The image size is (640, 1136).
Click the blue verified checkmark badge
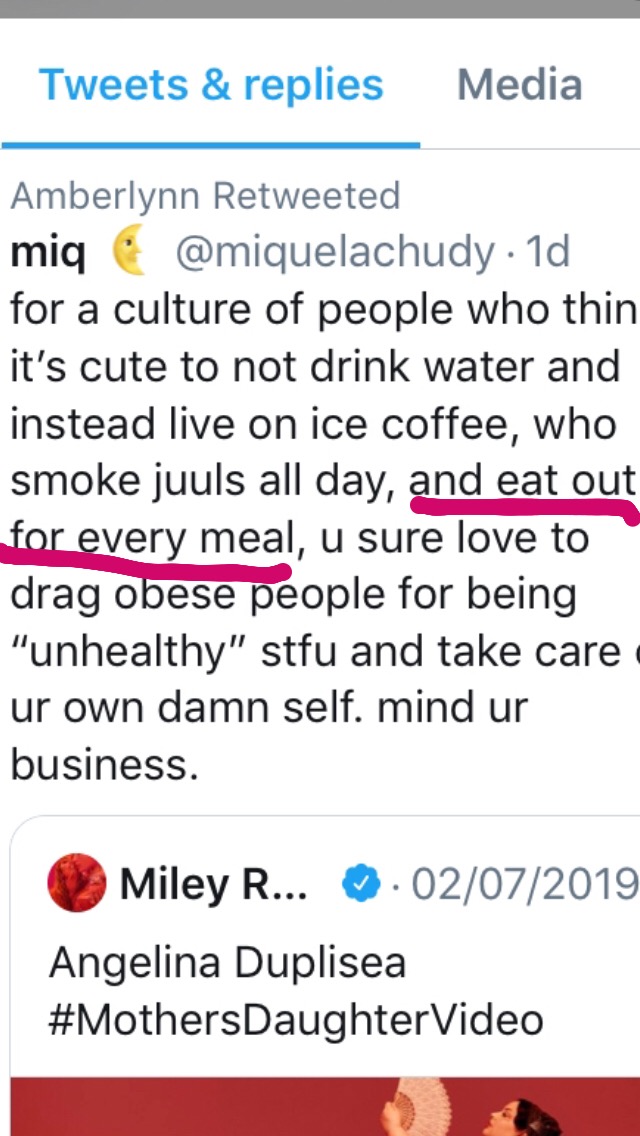point(361,884)
